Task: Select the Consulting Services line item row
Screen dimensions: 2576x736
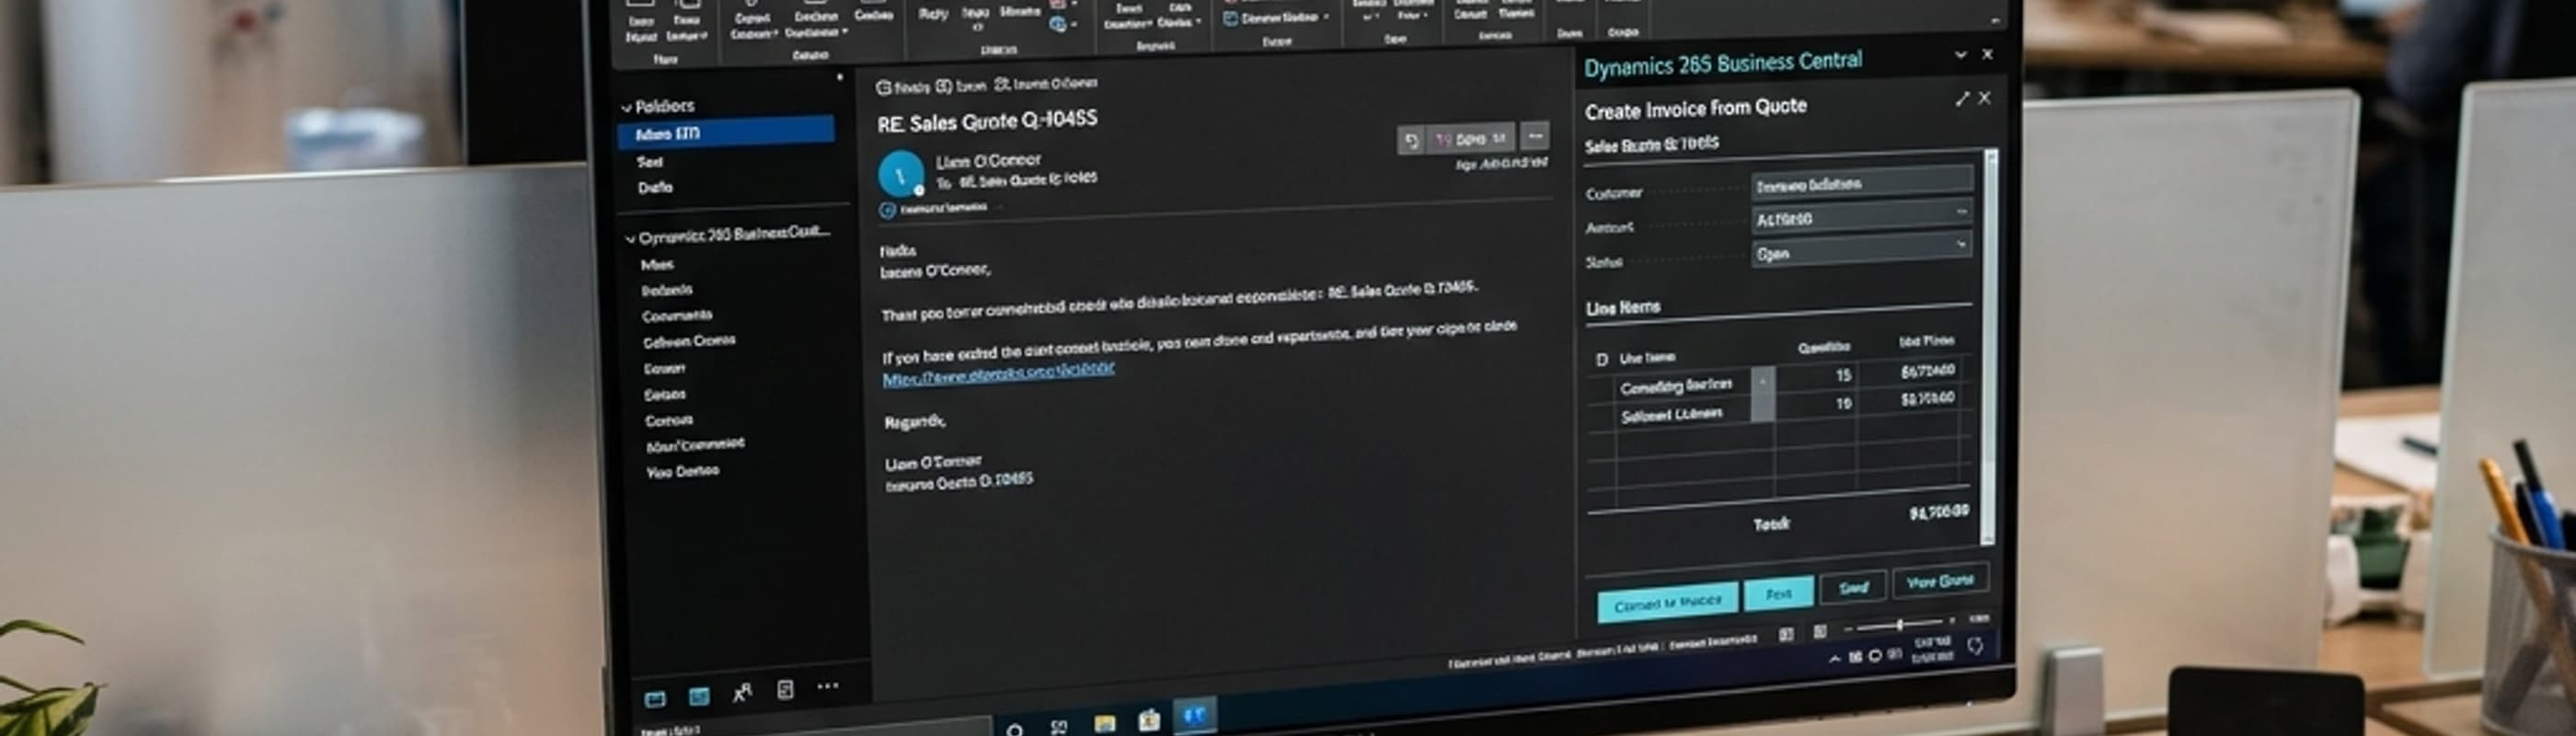Action: 1781,379
